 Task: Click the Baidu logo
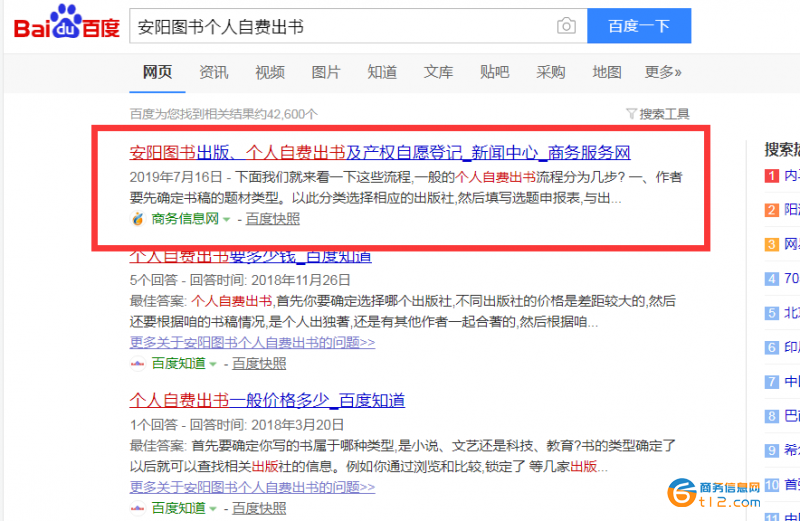pyautogui.click(x=67, y=22)
